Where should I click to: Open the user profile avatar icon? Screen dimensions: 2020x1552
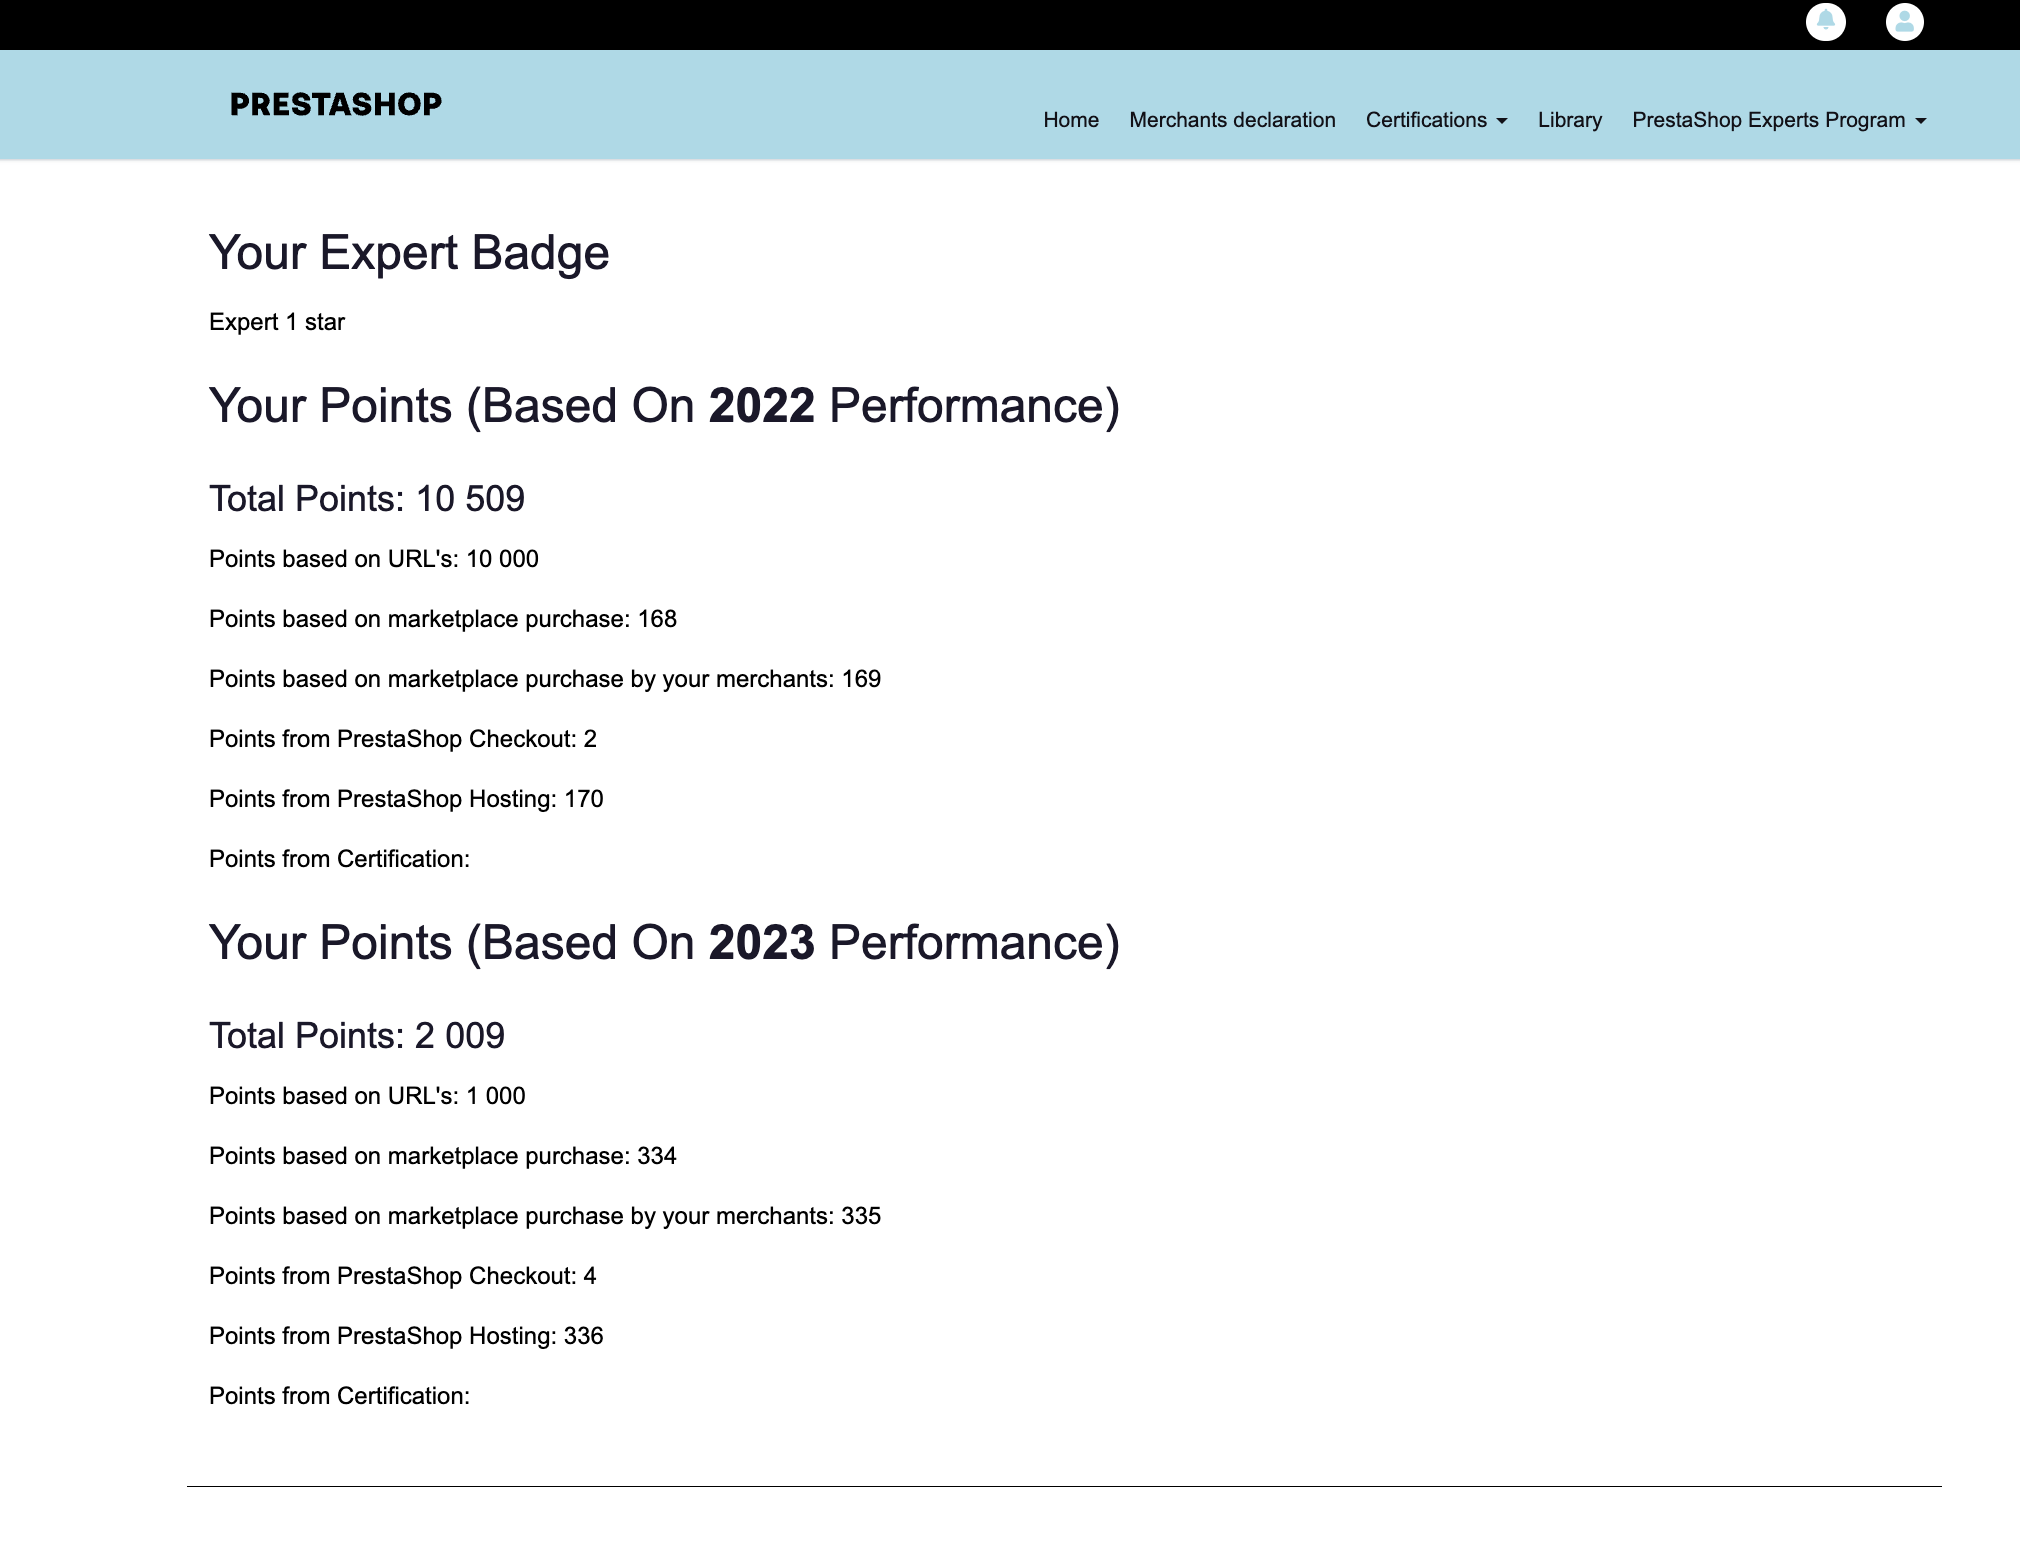[1904, 22]
